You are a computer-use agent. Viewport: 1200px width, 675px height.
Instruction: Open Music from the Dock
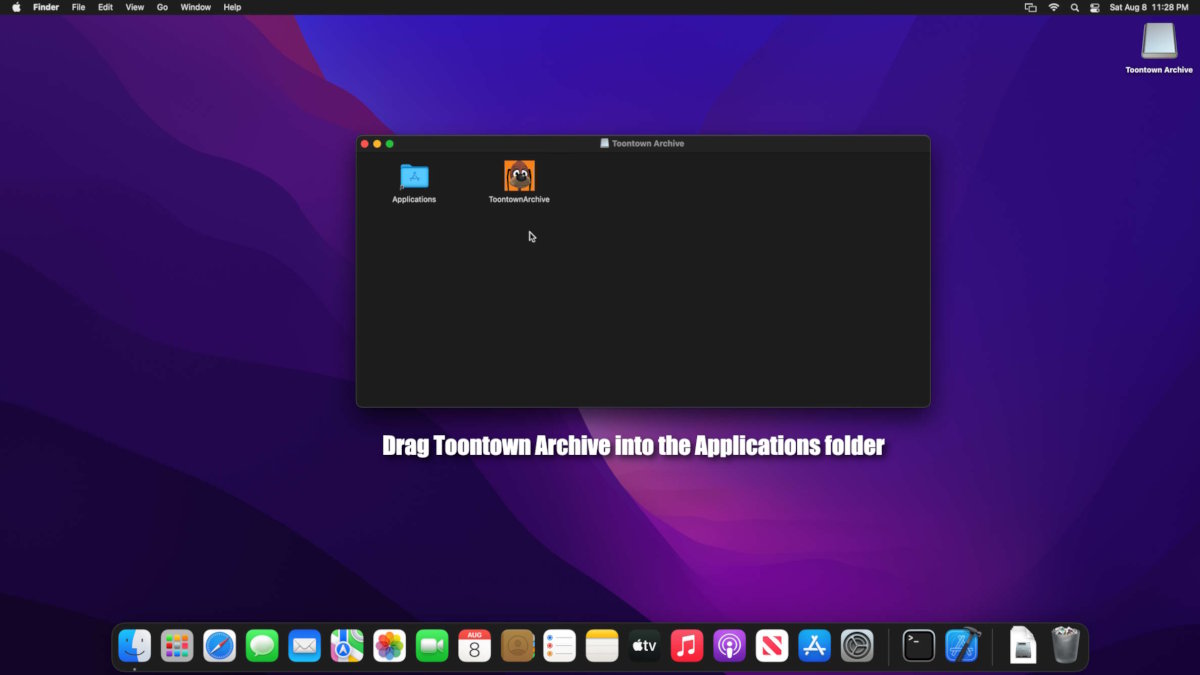(687, 646)
